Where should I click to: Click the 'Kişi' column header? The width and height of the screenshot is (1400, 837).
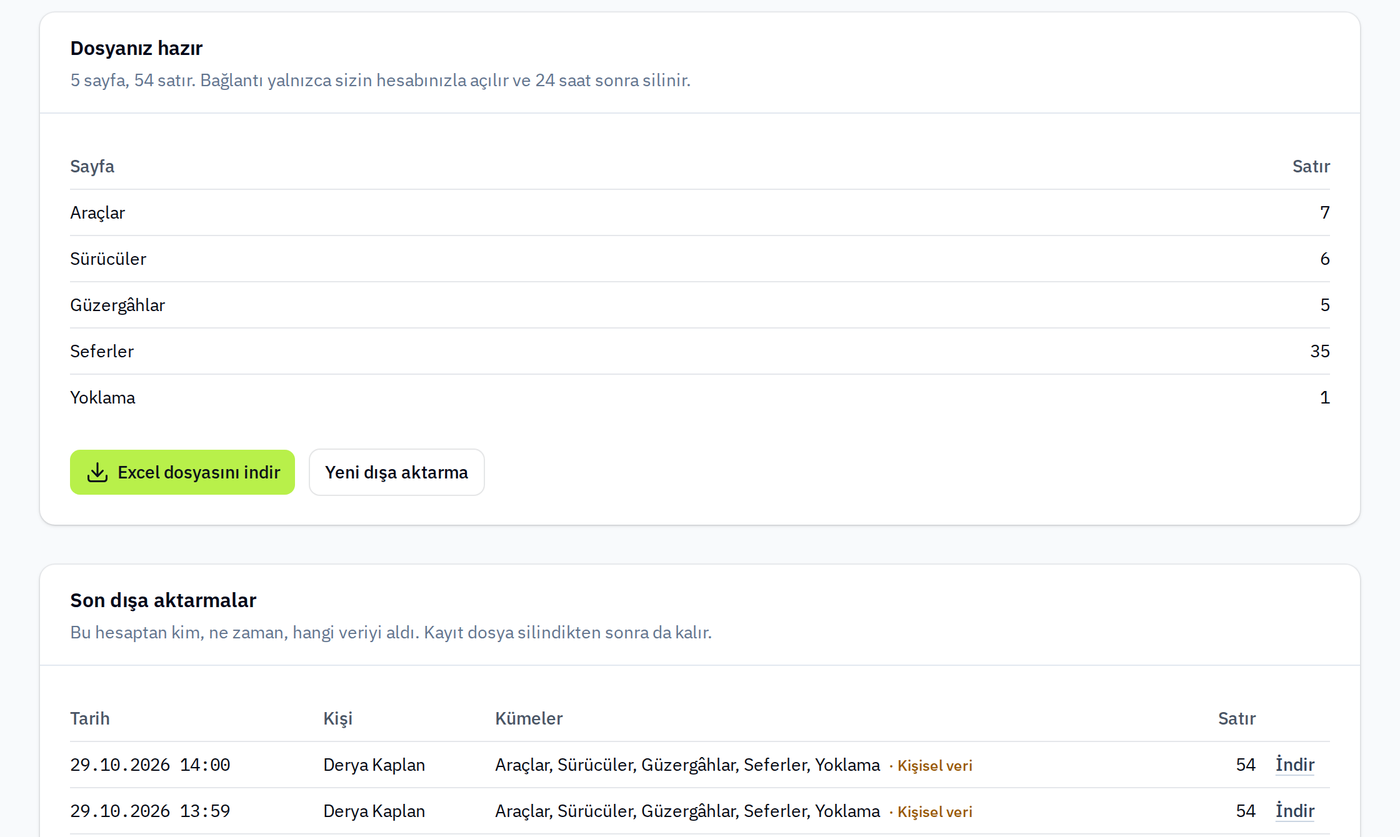338,718
